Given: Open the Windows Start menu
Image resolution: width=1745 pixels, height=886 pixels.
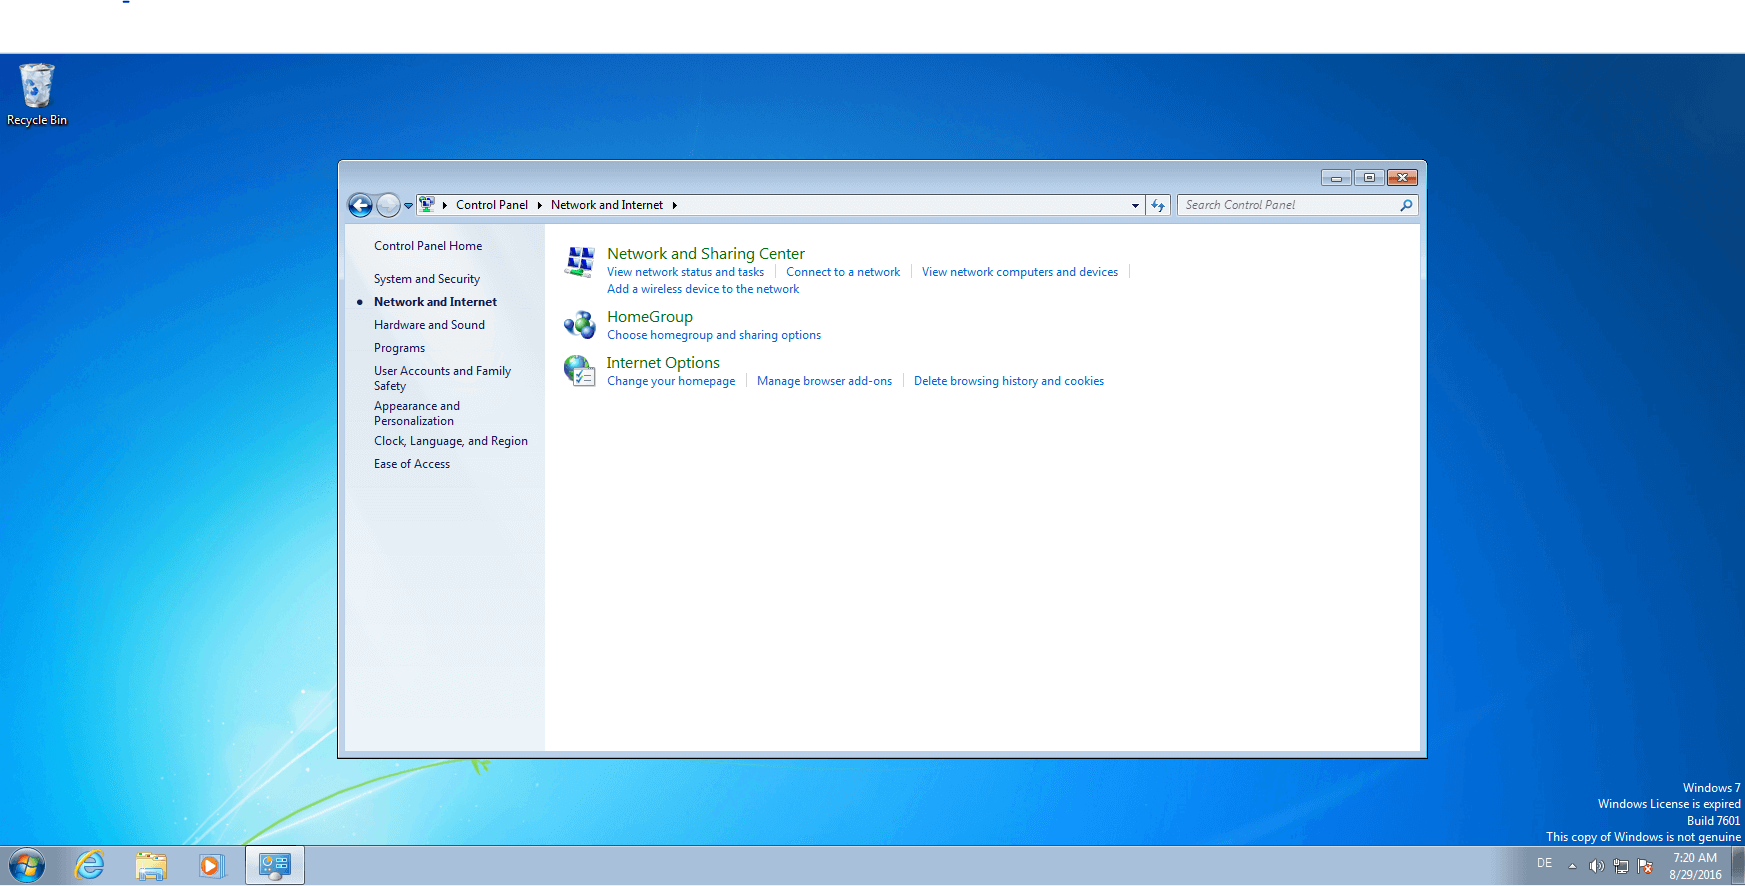Looking at the screenshot, I should [27, 865].
